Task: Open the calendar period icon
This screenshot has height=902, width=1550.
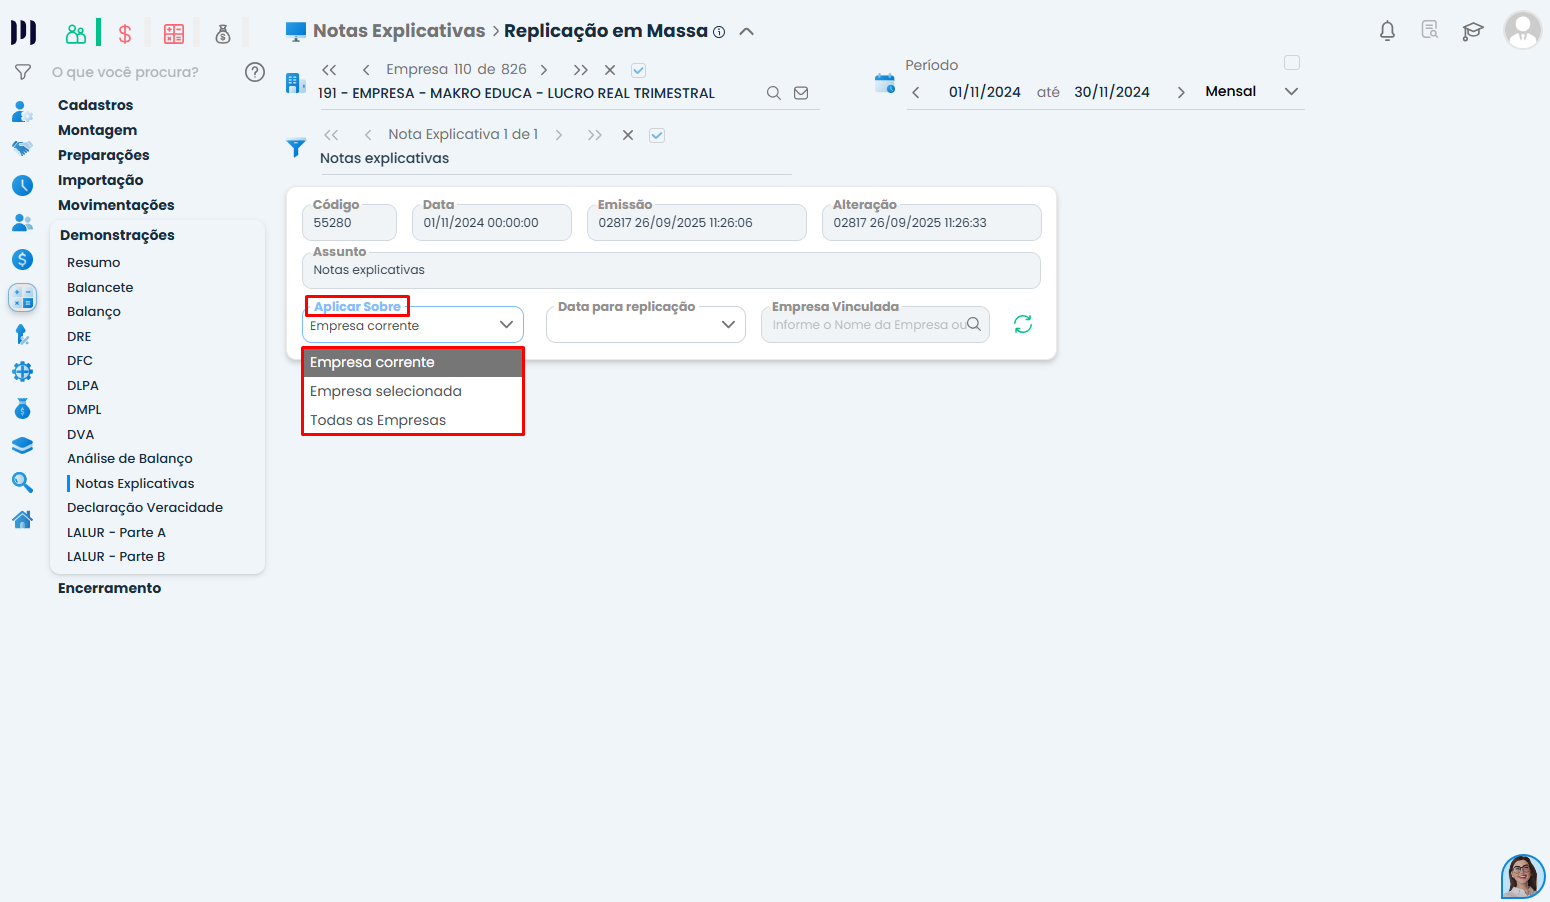Action: pos(884,83)
